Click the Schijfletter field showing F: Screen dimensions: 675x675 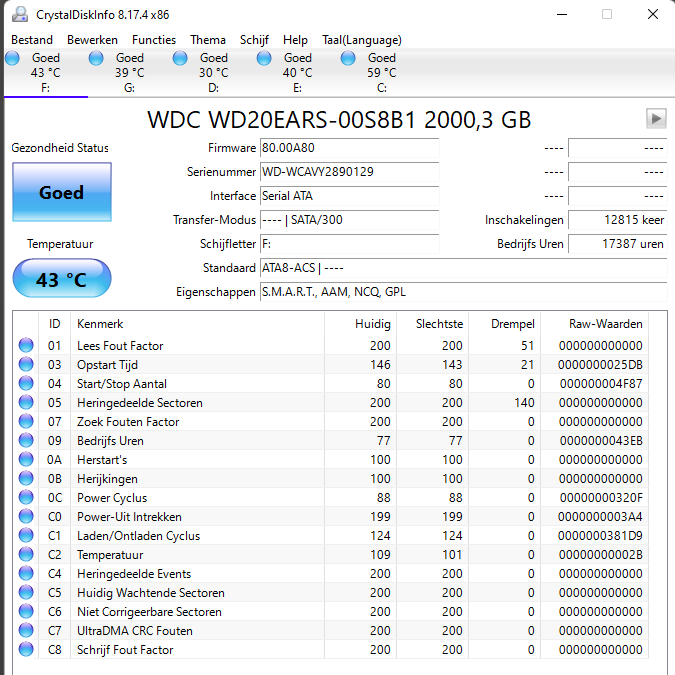[350, 244]
